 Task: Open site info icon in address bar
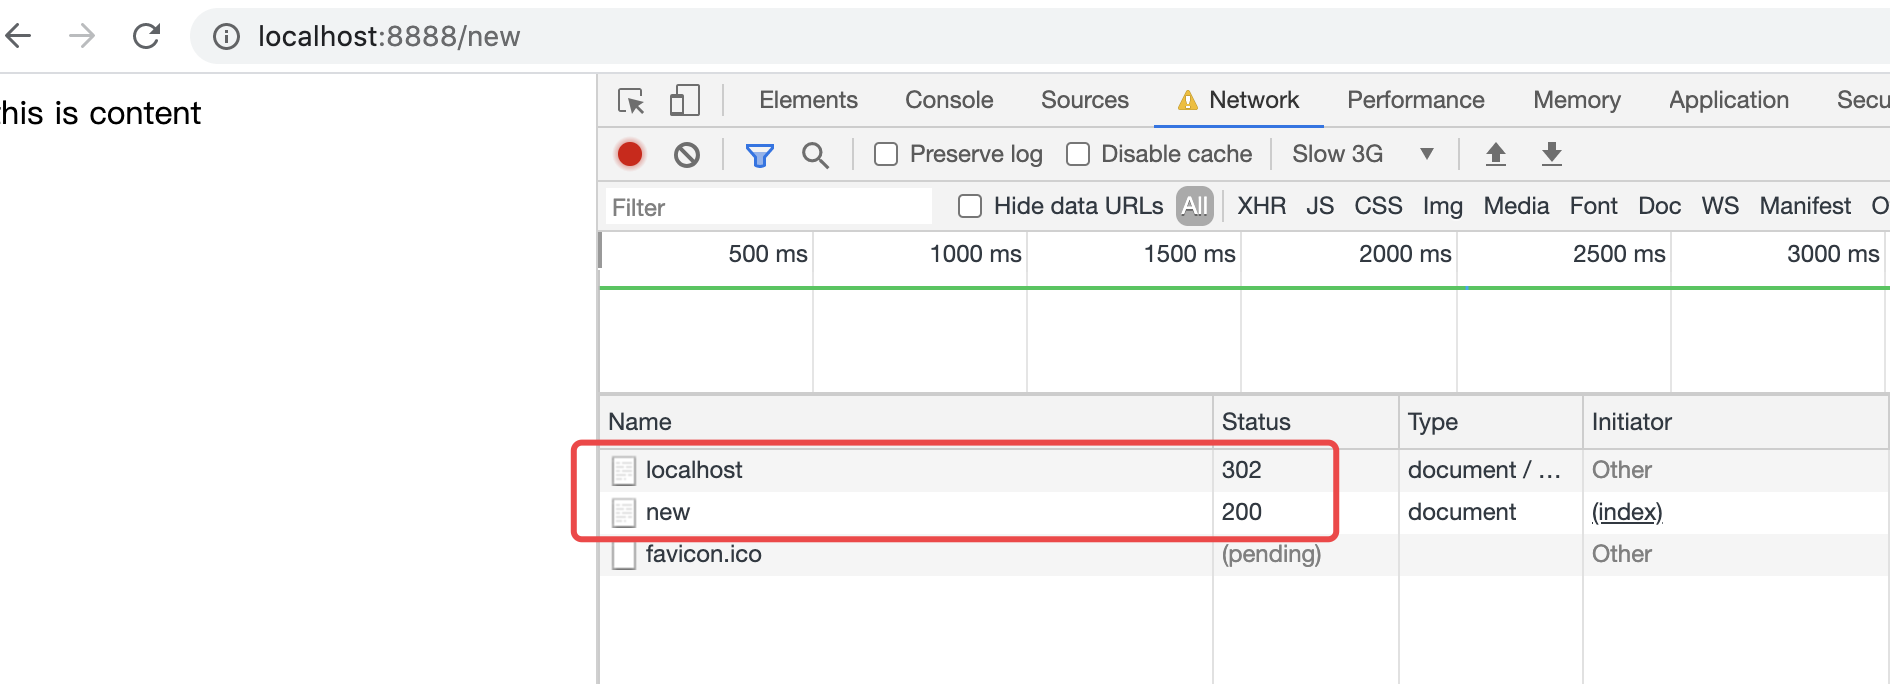227,37
